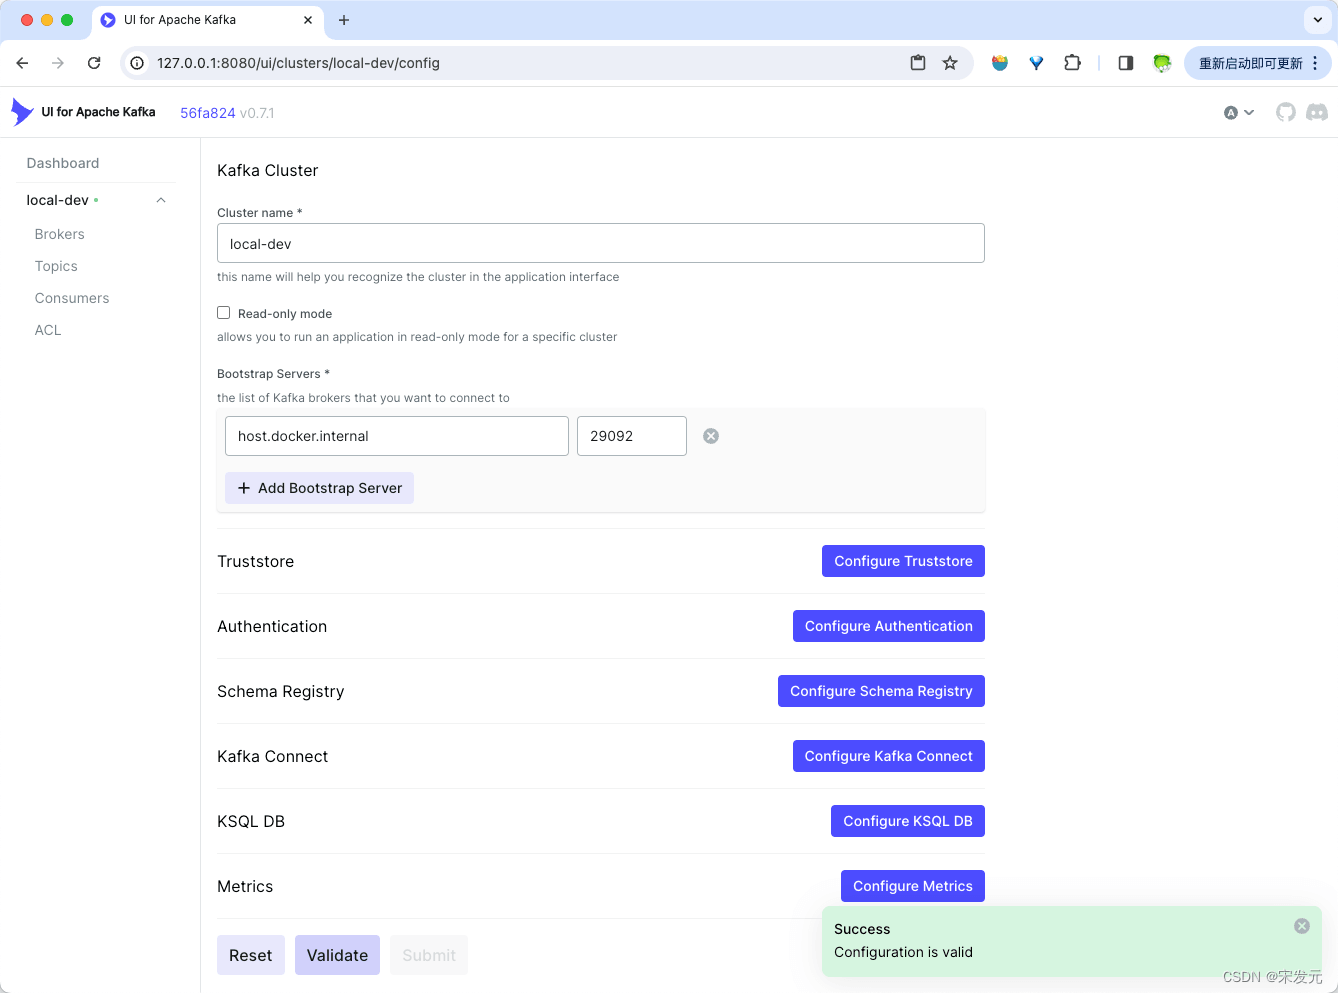Collapse the local-dev cluster menu
This screenshot has width=1338, height=993.
tap(161, 200)
